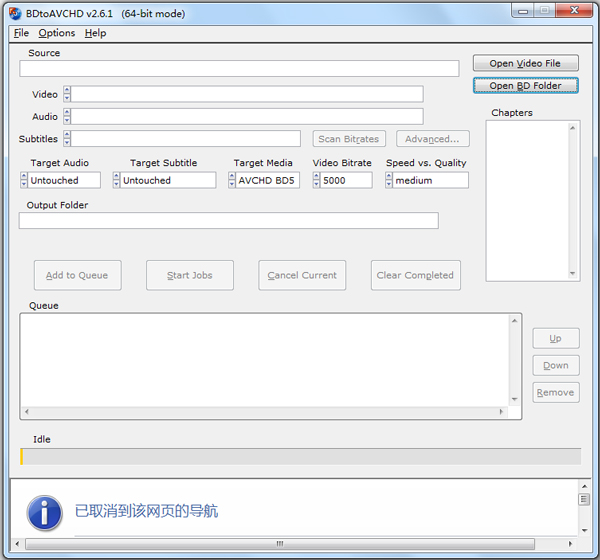Click the Clear Completed button
Screen dimensions: 600x560
[x=416, y=275]
